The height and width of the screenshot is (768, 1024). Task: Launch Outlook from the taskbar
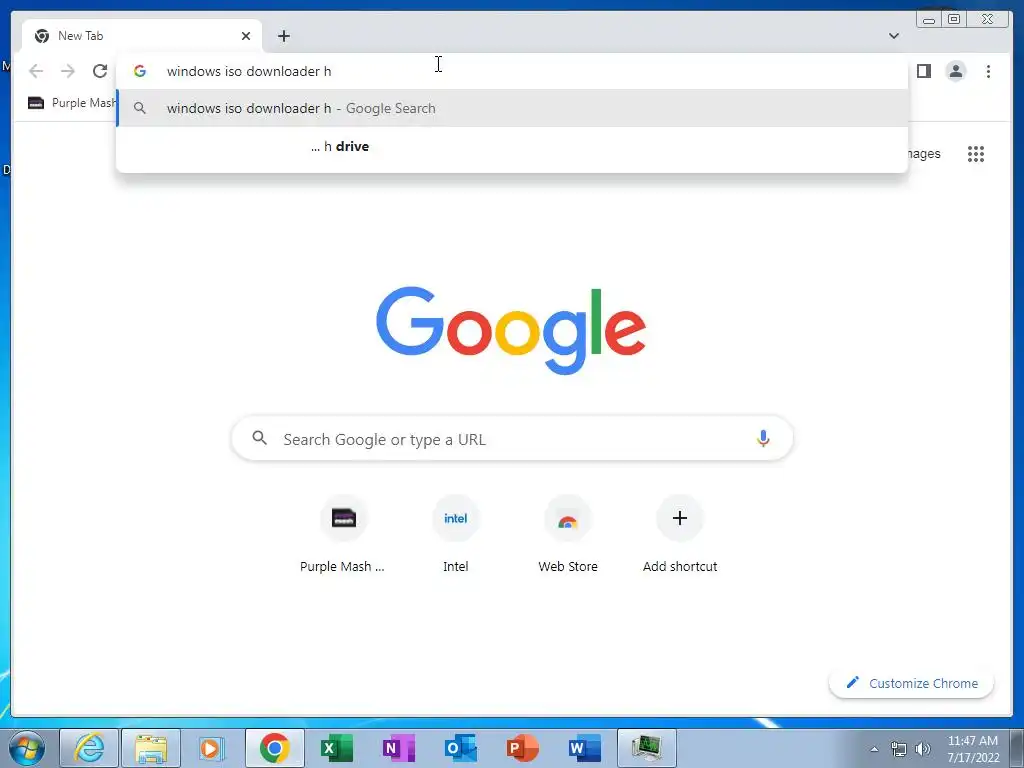click(460, 748)
